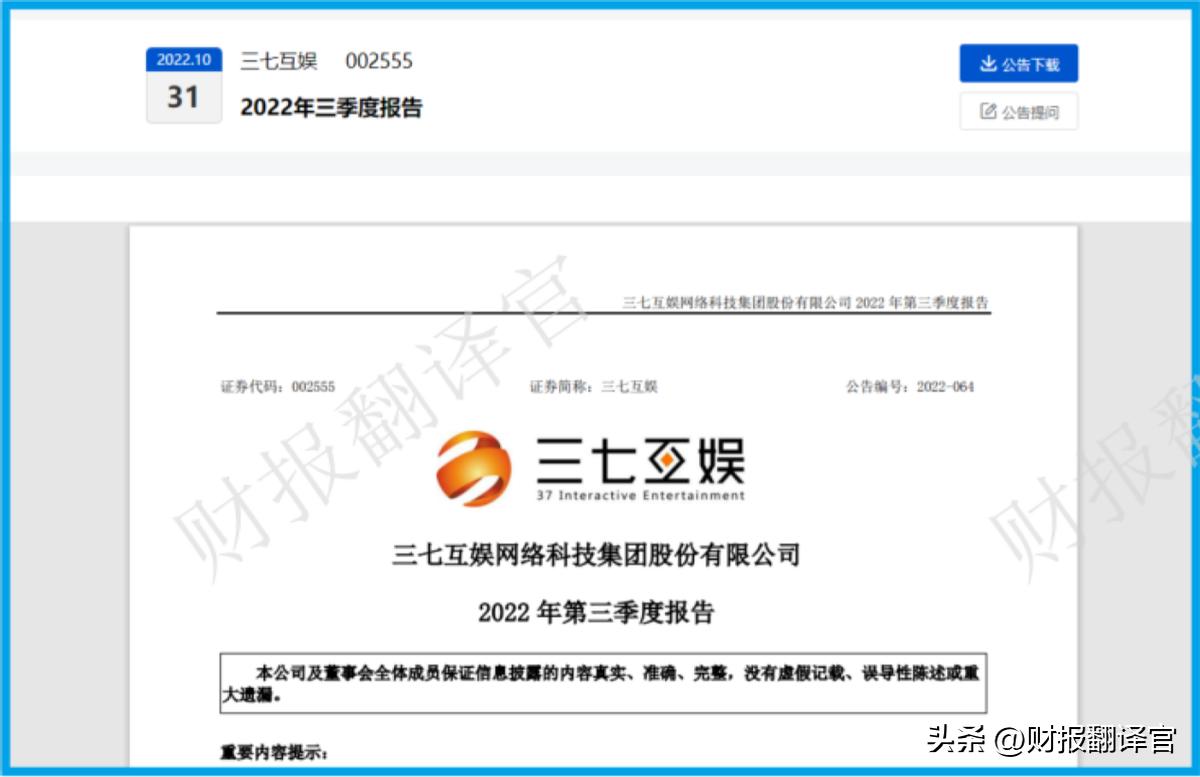Click the pencil icon on 公告提问 button

989,111
